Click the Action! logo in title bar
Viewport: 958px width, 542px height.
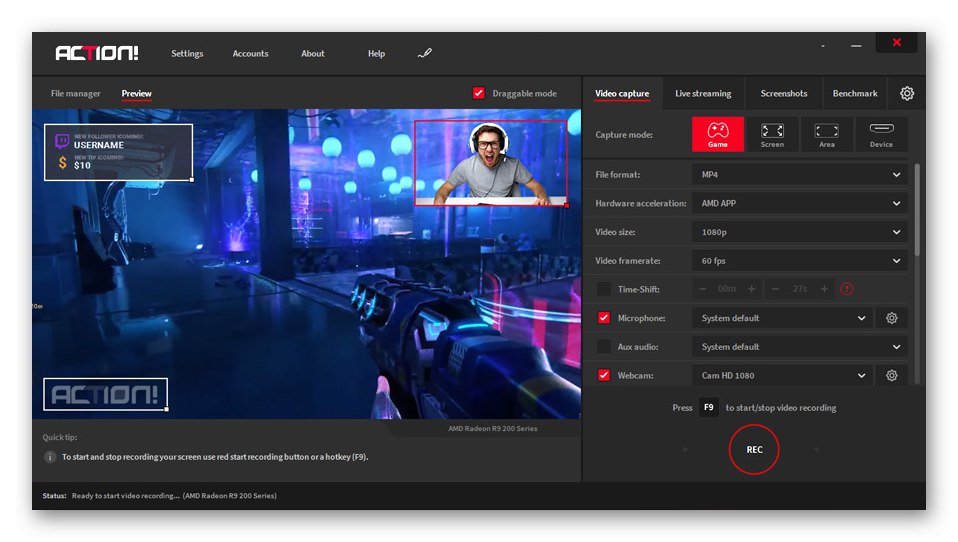coord(97,53)
